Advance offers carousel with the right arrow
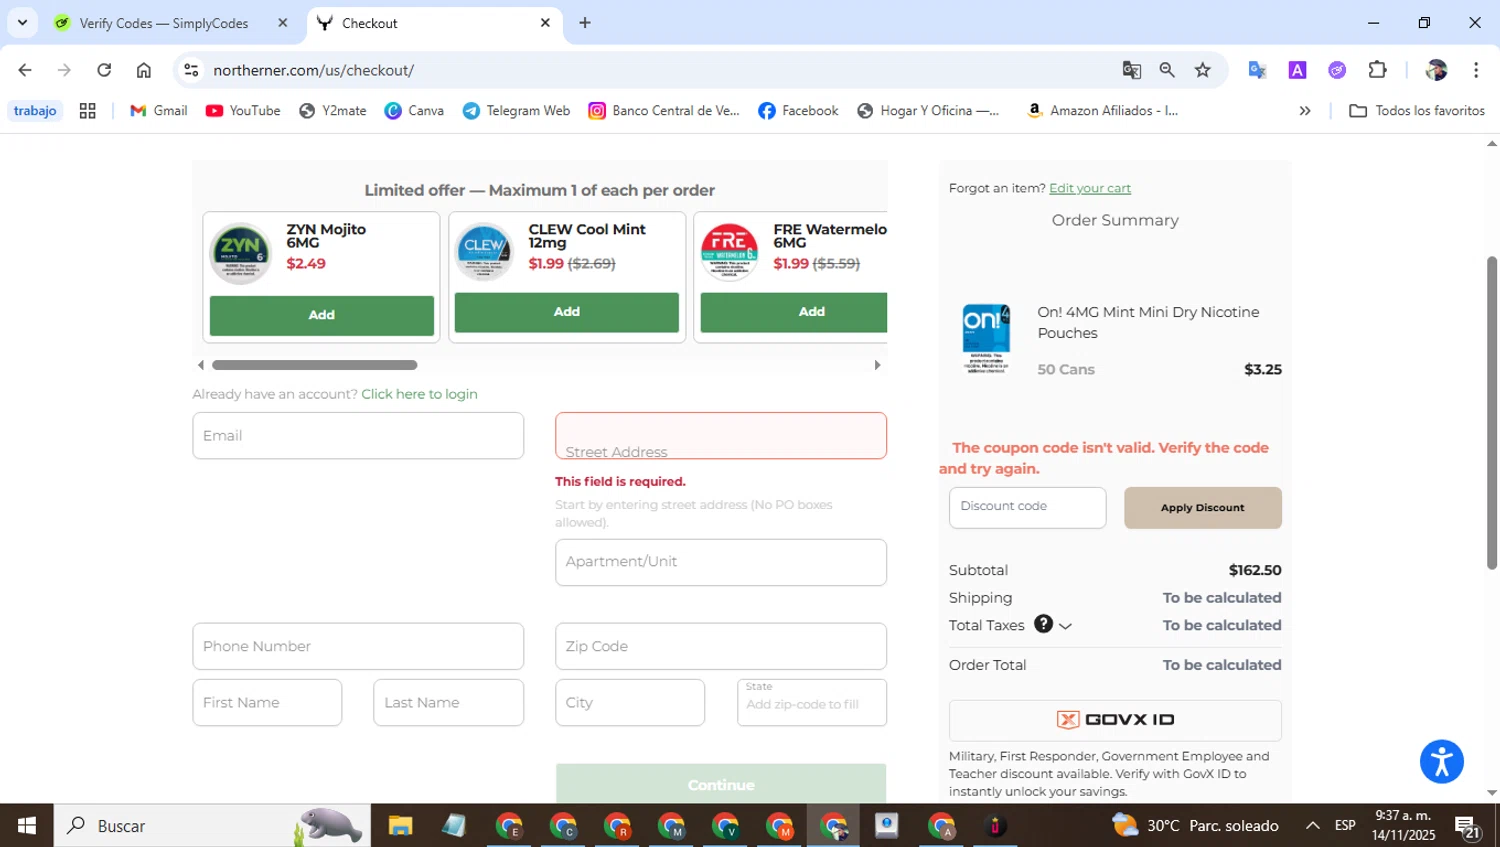1500x847 pixels. tap(877, 365)
